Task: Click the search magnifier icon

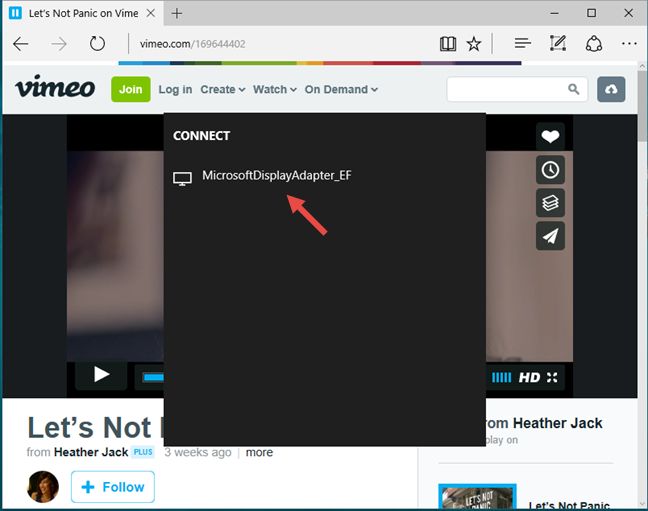Action: (573, 89)
